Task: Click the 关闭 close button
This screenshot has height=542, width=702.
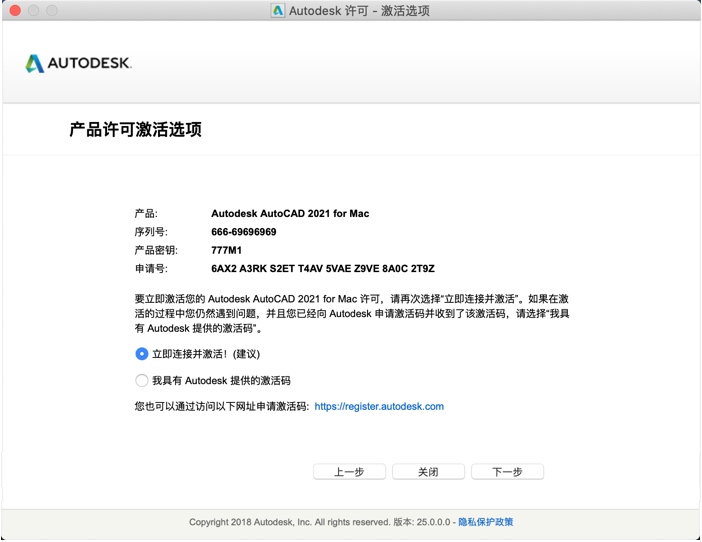Action: (x=428, y=472)
